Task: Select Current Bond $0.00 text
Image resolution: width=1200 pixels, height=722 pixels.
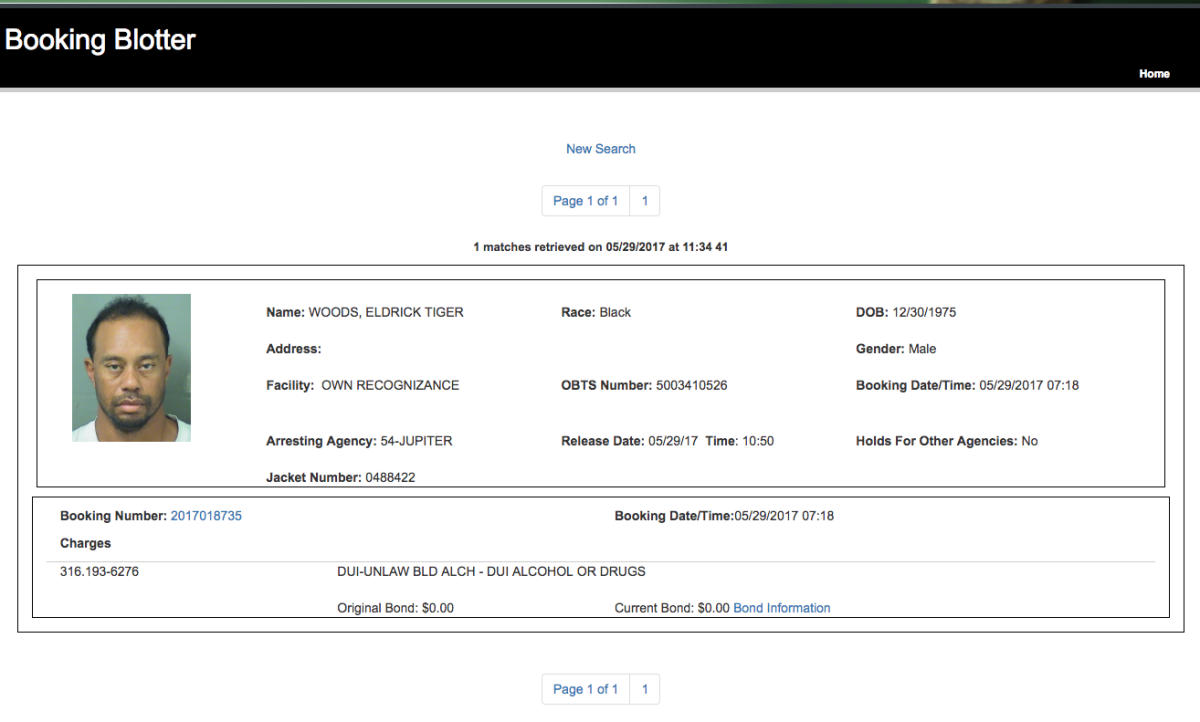Action: pyautogui.click(x=672, y=608)
